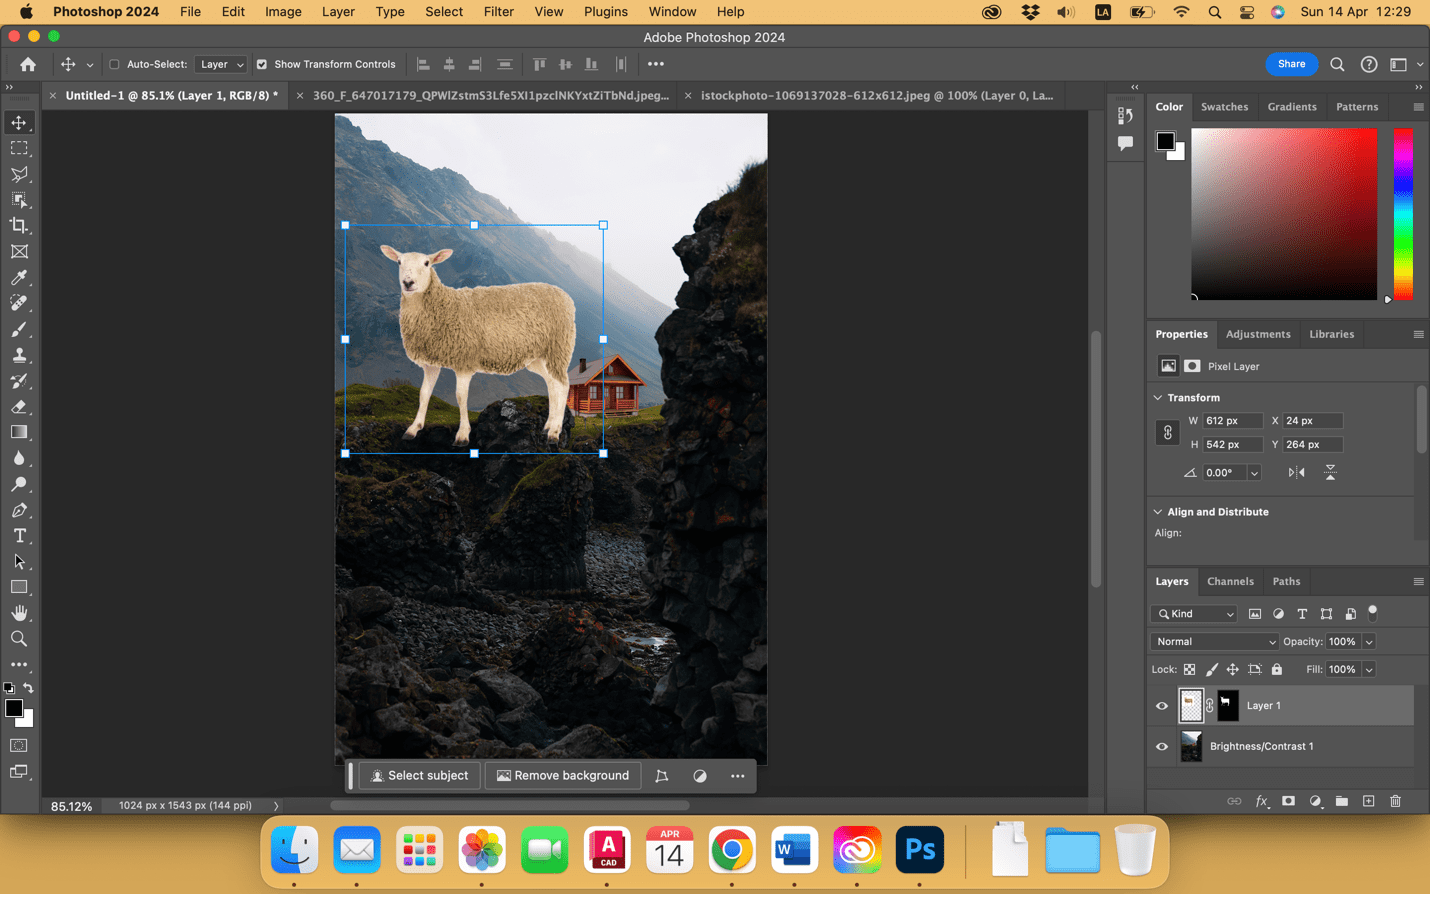Open the Gradients tab
The width and height of the screenshot is (1430, 898).
1292,107
